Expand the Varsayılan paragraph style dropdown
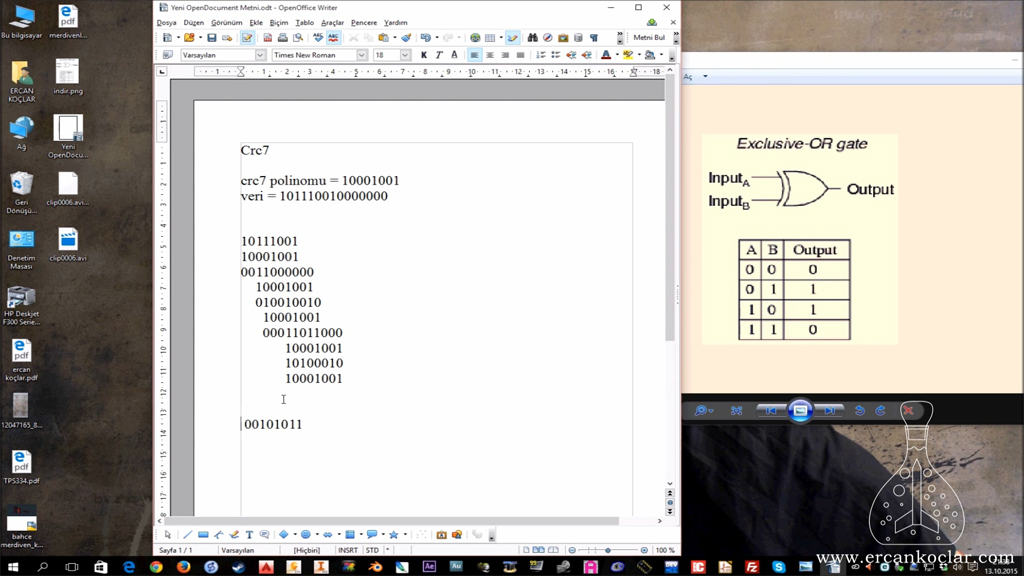The height and width of the screenshot is (576, 1024). tap(260, 55)
